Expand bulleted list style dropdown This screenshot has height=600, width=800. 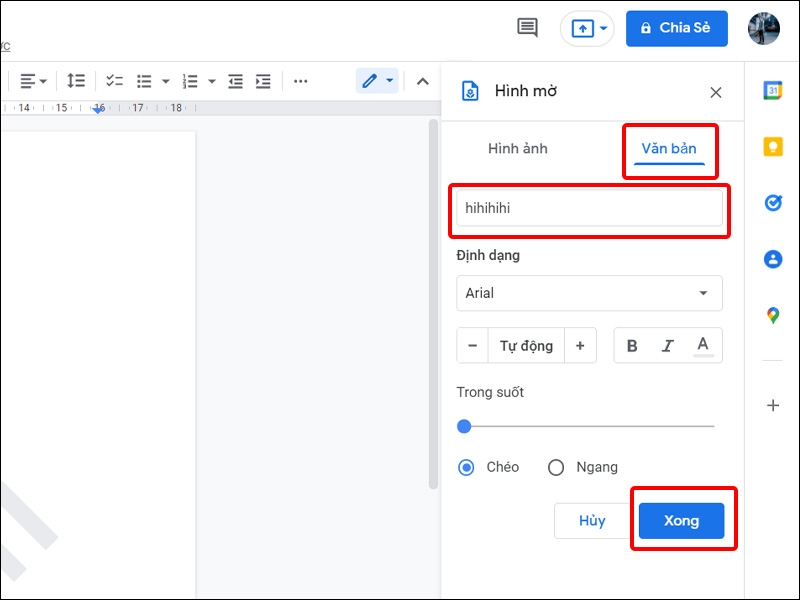click(x=165, y=81)
